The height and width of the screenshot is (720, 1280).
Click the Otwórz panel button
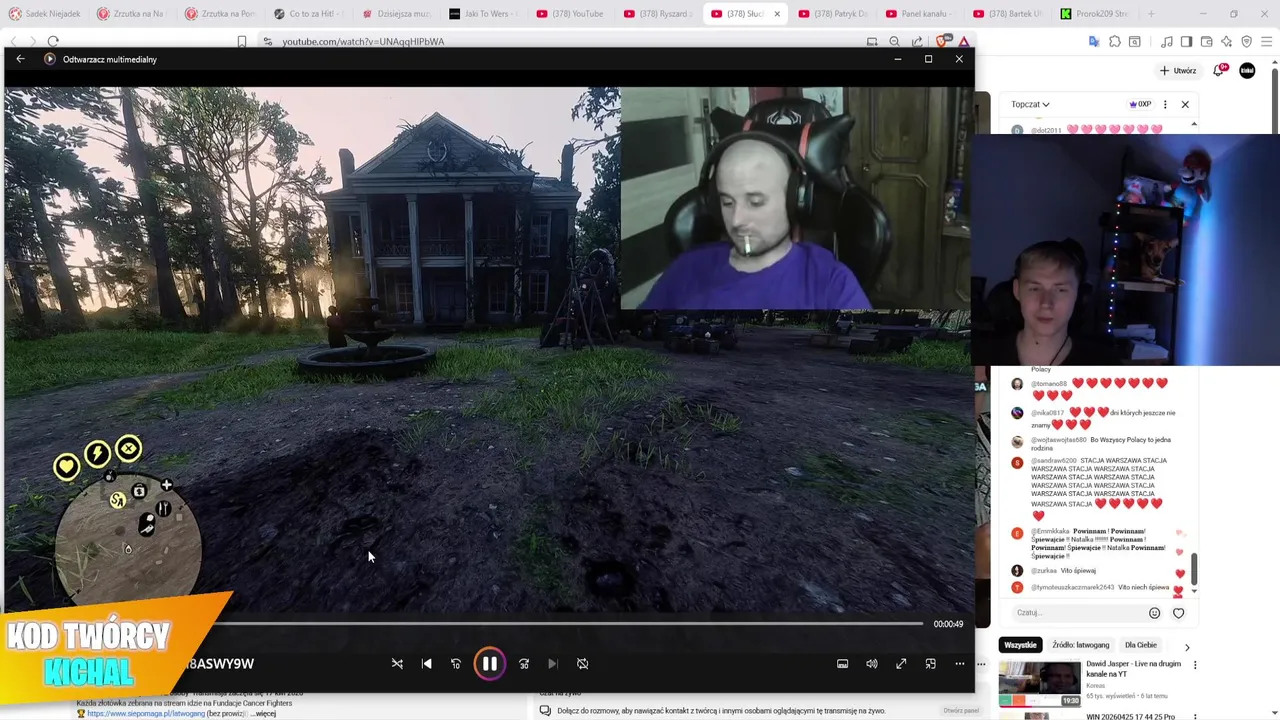(961, 711)
